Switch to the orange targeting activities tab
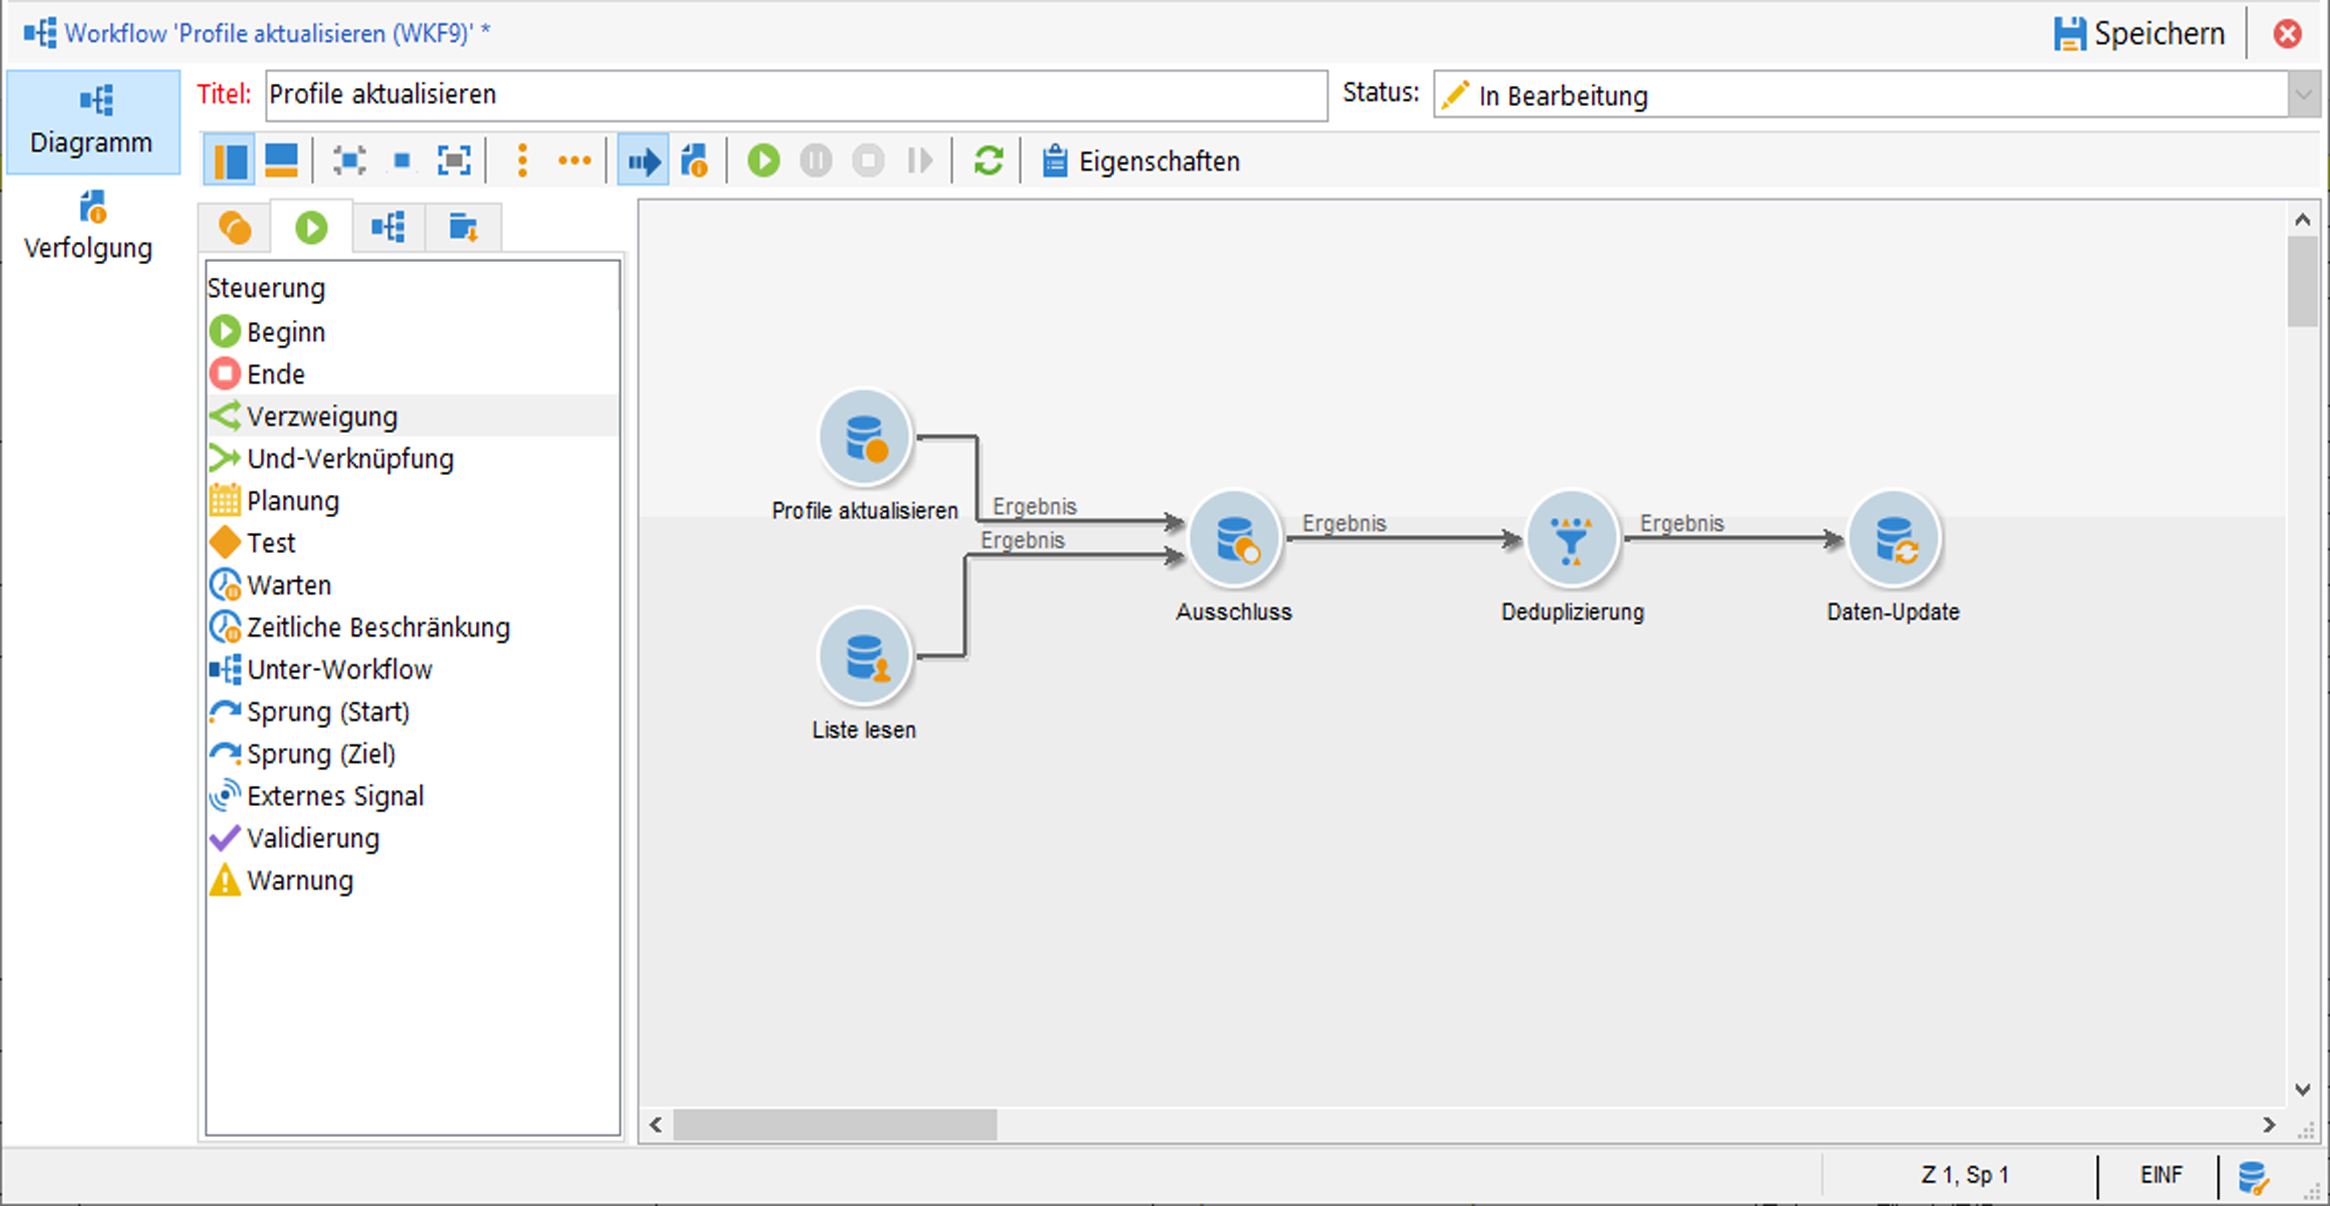The image size is (2330, 1206). 235,228
